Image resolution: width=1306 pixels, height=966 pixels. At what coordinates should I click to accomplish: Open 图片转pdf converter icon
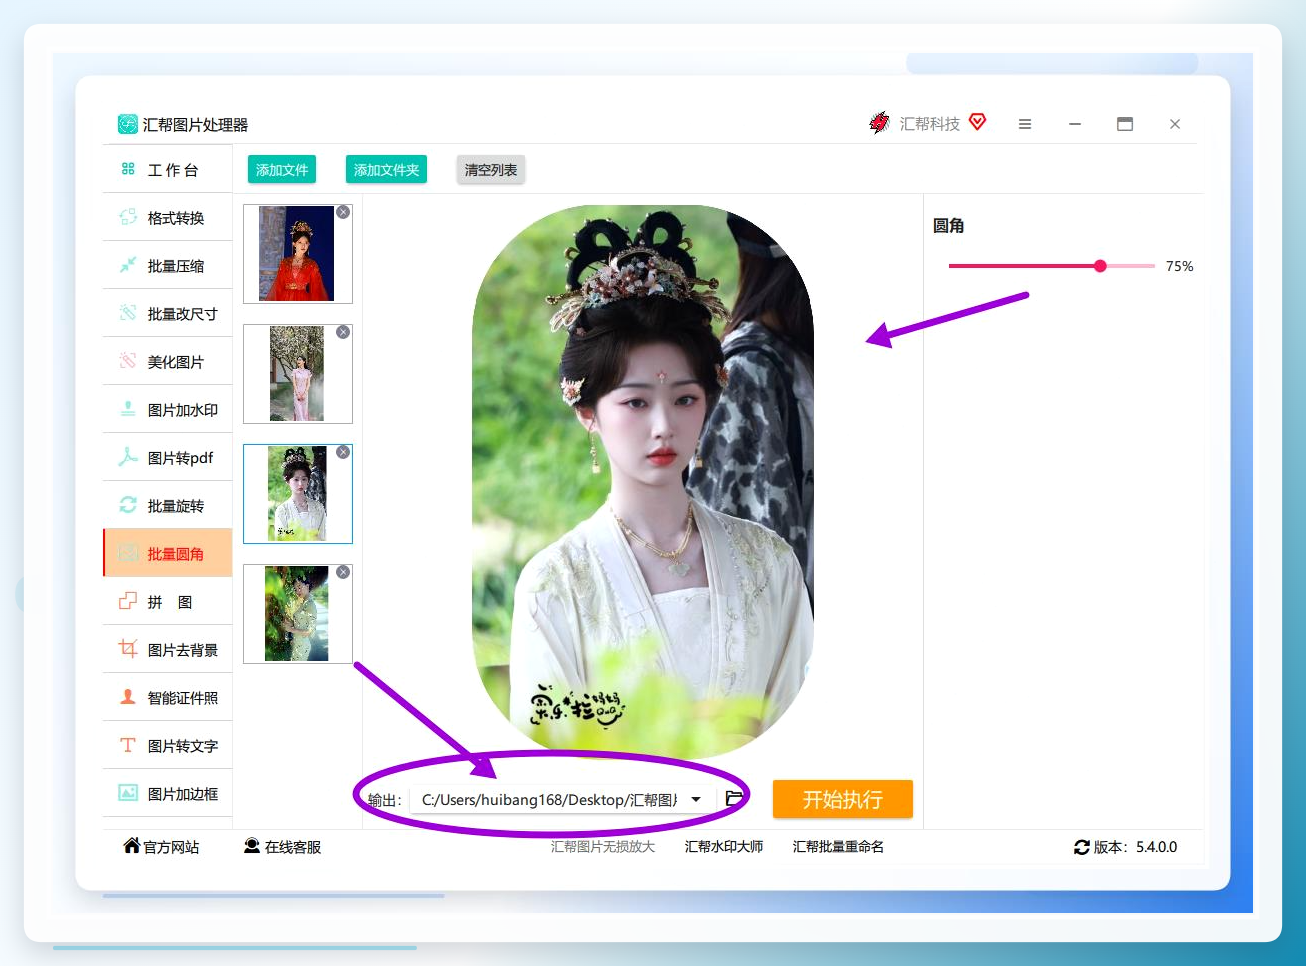128,457
